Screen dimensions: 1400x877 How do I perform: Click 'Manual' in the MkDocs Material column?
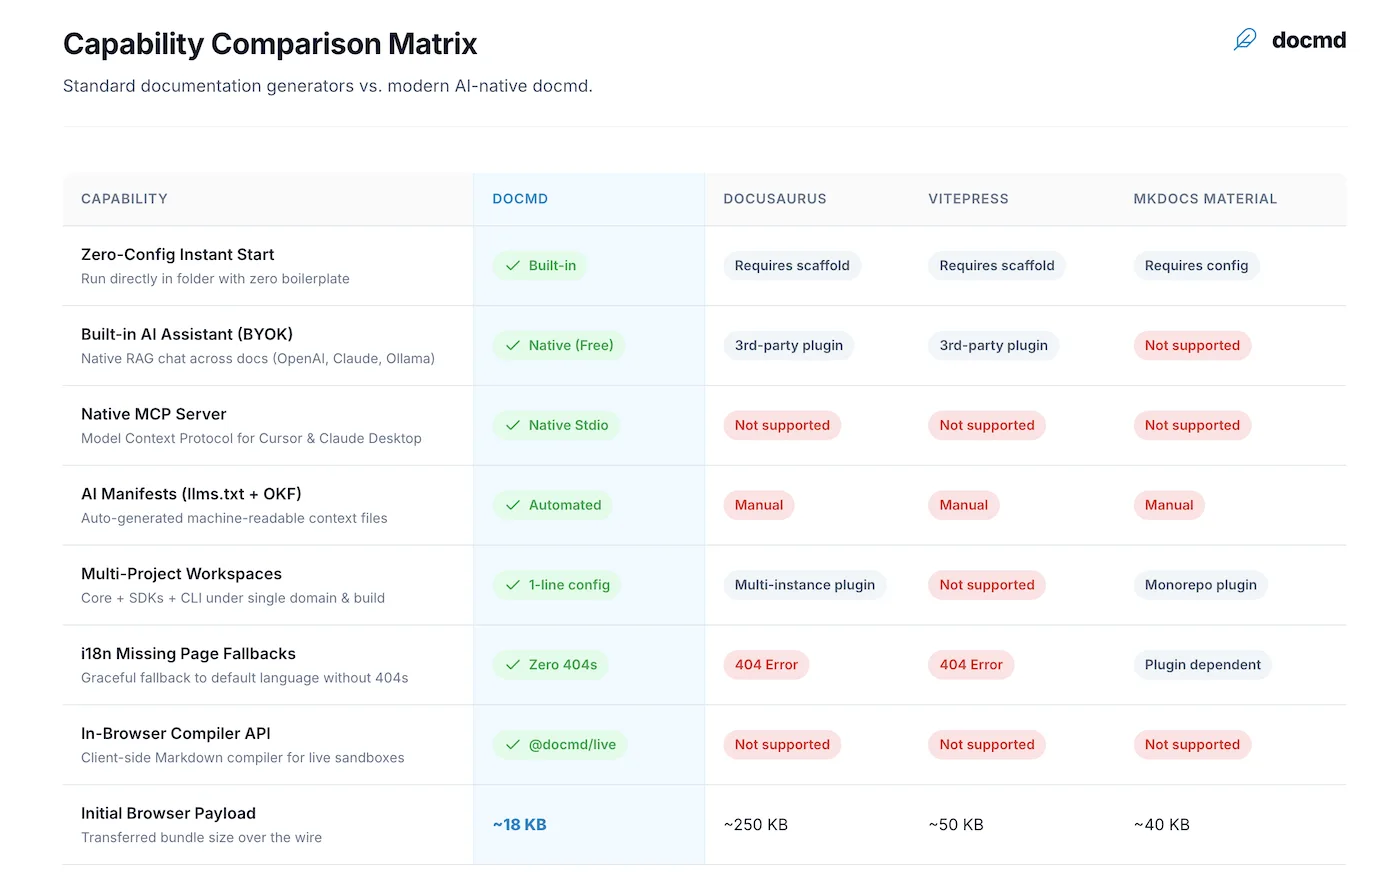click(x=1169, y=506)
